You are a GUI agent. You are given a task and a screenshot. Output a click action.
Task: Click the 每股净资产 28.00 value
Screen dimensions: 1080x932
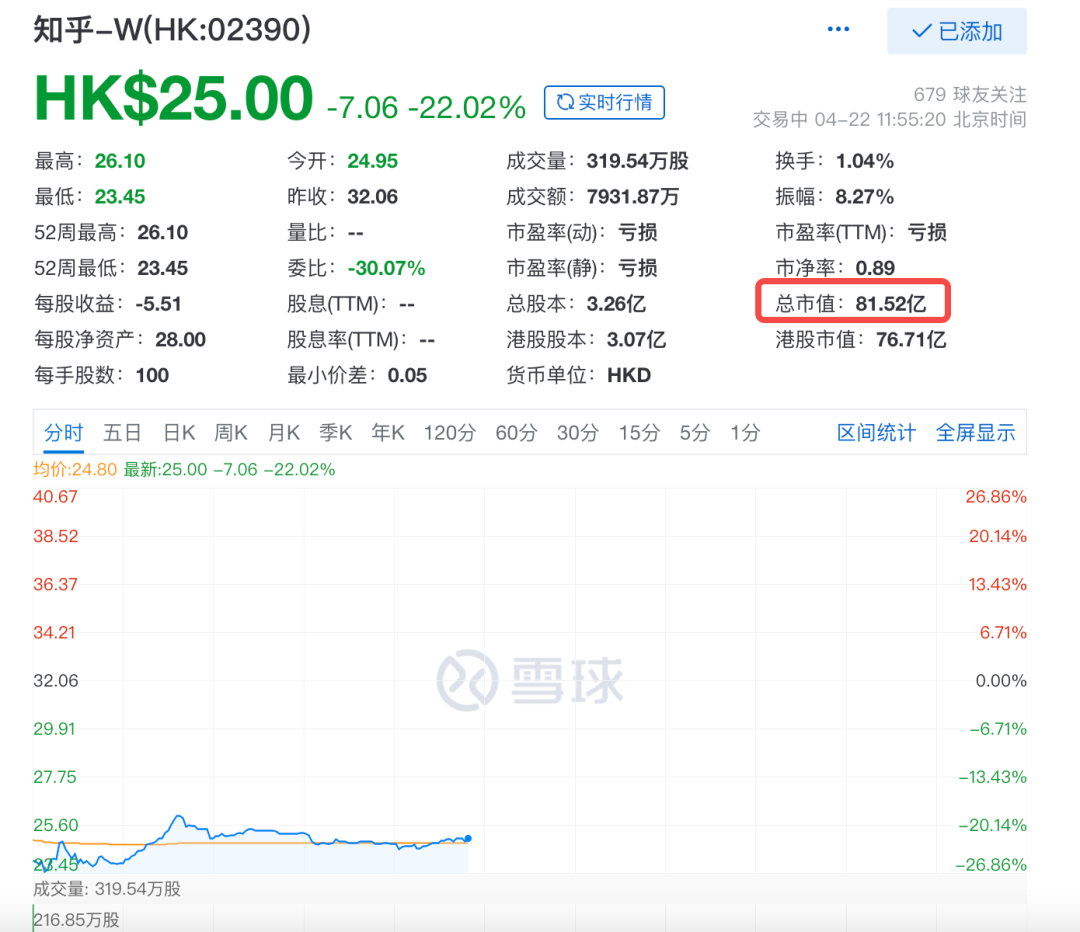pyautogui.click(x=120, y=339)
